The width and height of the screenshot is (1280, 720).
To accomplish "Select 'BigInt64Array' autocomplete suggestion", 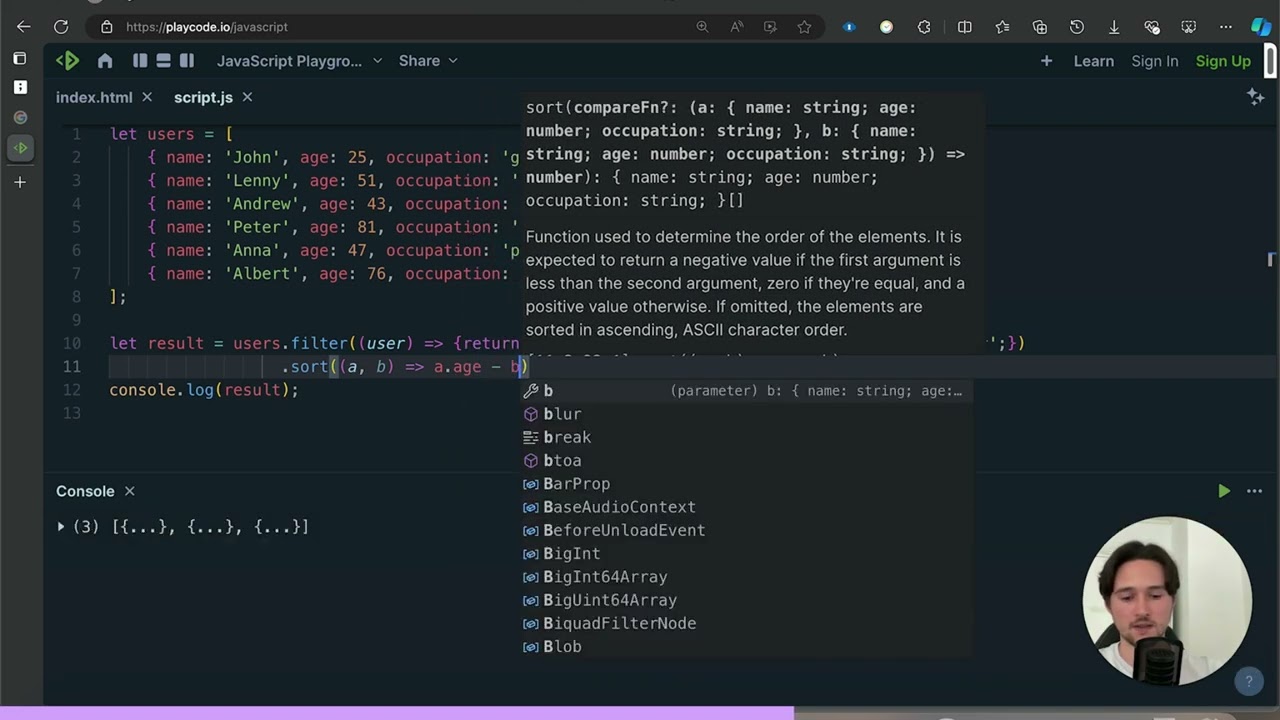I will 747,577.
